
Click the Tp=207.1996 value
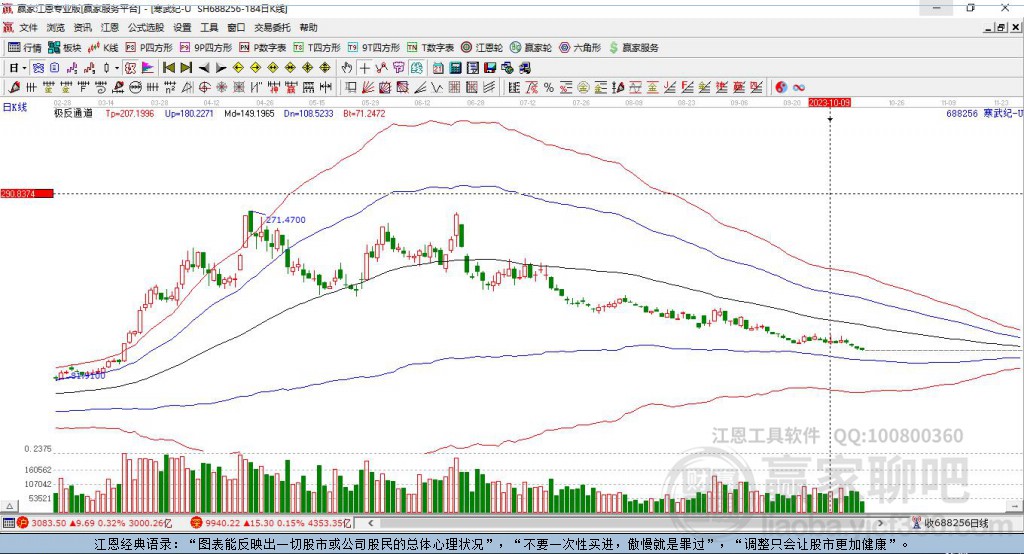coord(130,113)
